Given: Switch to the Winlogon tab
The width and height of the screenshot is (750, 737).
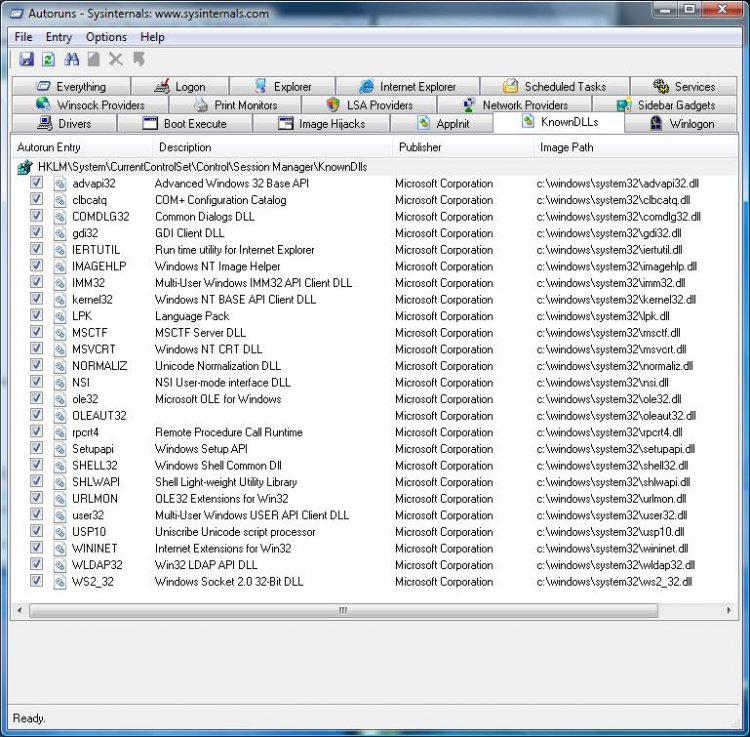Looking at the screenshot, I should tap(682, 123).
